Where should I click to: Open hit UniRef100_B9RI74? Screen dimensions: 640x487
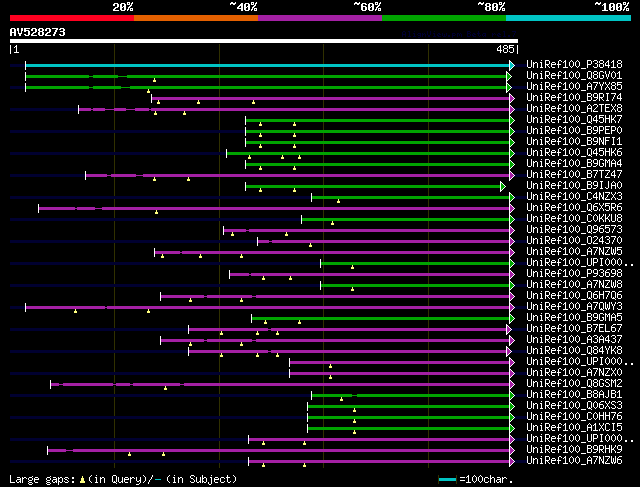574,98
